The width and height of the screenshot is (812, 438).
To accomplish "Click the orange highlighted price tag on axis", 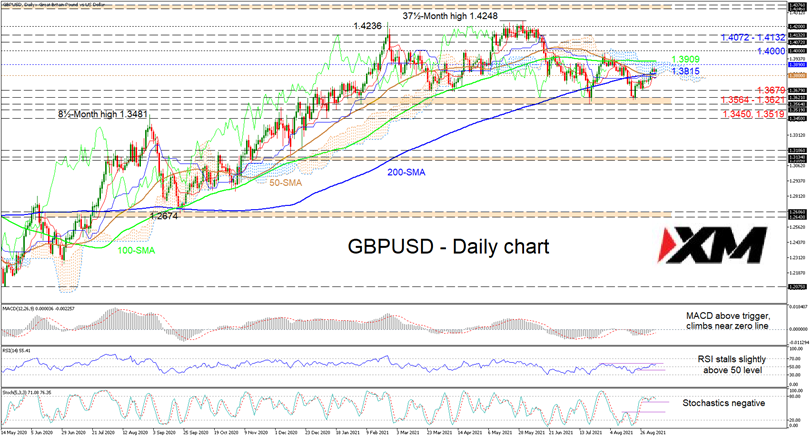I will tap(798, 76).
